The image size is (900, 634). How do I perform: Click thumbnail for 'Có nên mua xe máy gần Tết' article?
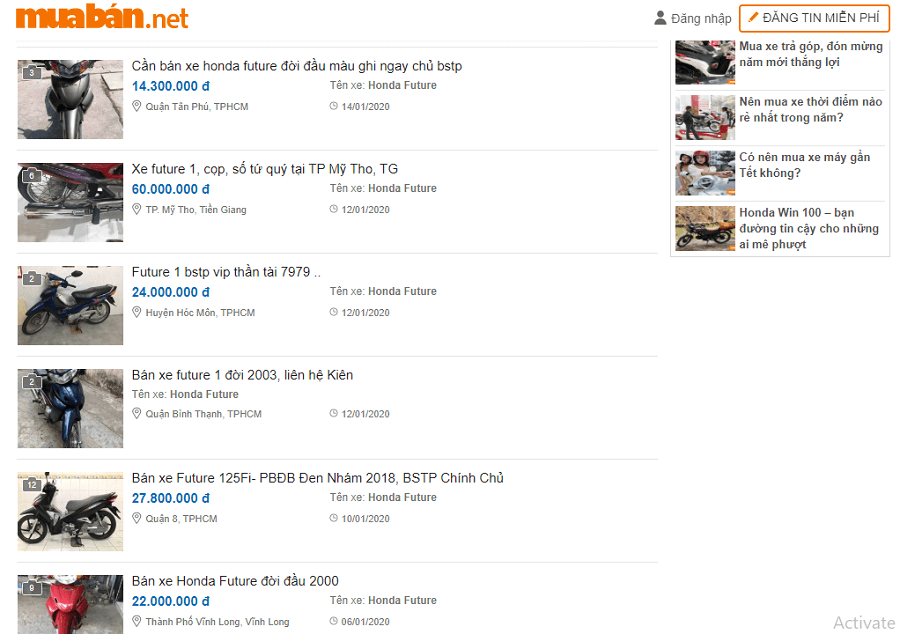pos(705,173)
